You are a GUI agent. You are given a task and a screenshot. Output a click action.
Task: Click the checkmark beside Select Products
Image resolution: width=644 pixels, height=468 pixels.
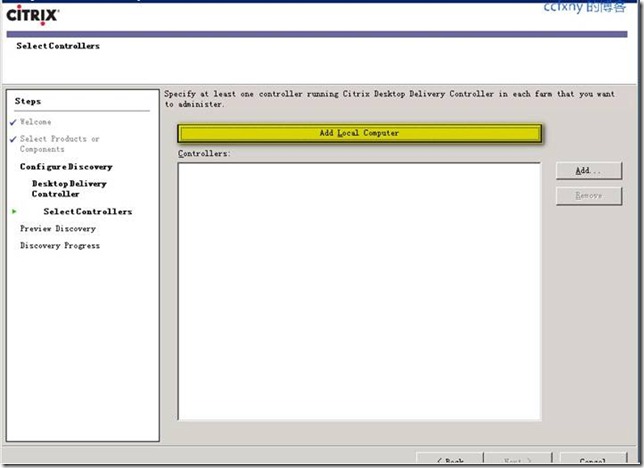point(13,139)
